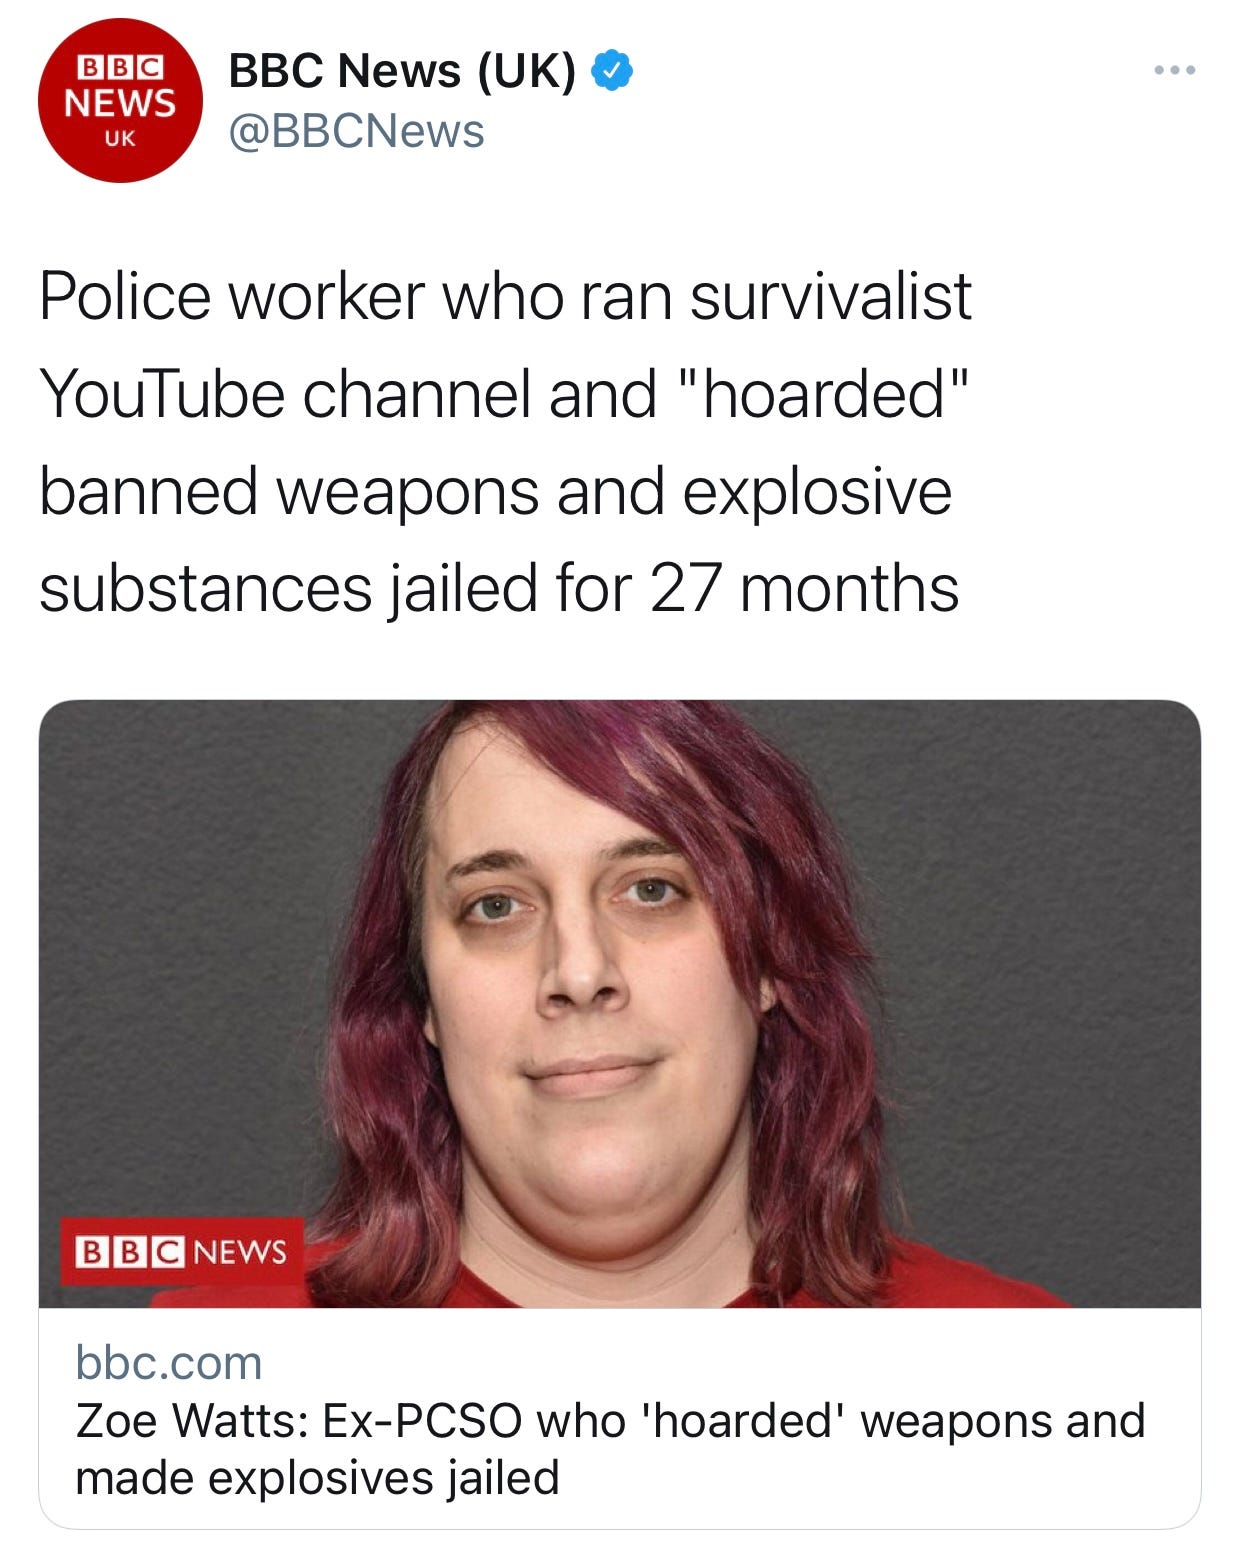Select the tweet text about survivalist YouTube channel
Screen dimensions: 1240x1567
click(x=505, y=441)
